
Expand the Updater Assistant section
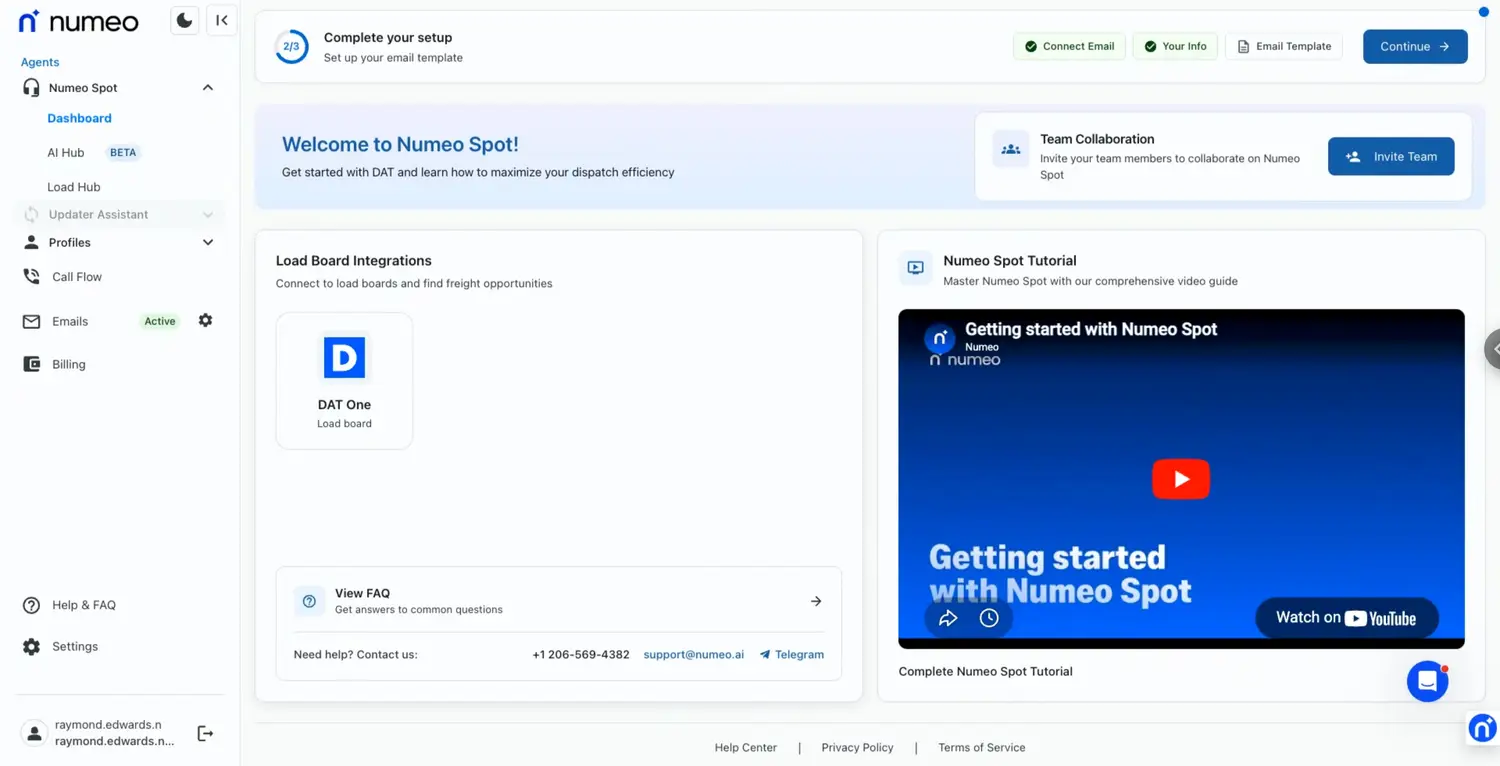208,215
